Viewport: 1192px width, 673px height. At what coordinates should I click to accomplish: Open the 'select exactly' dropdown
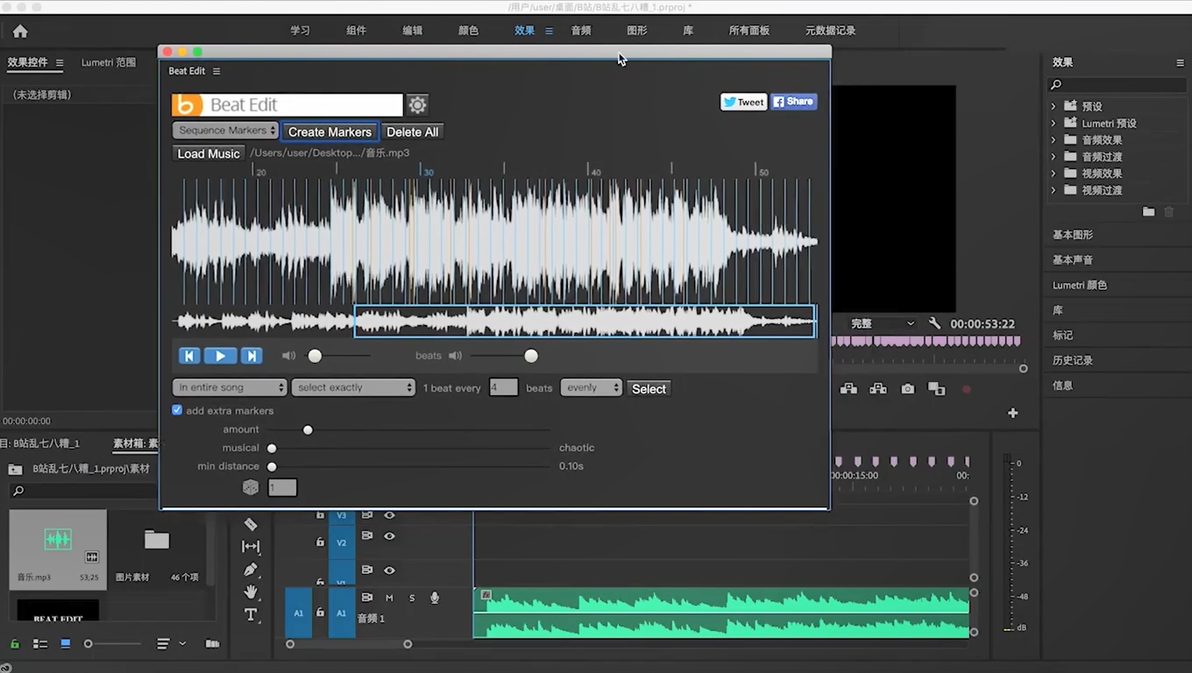tap(353, 387)
